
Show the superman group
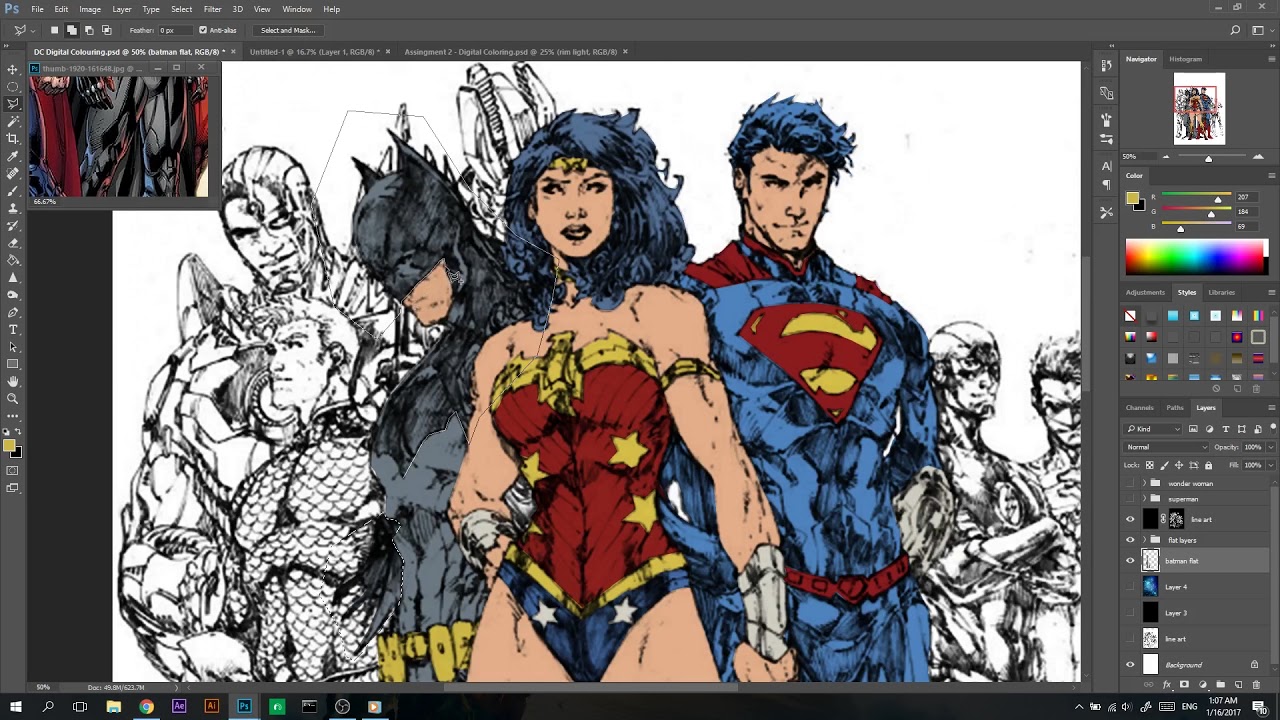point(1130,498)
